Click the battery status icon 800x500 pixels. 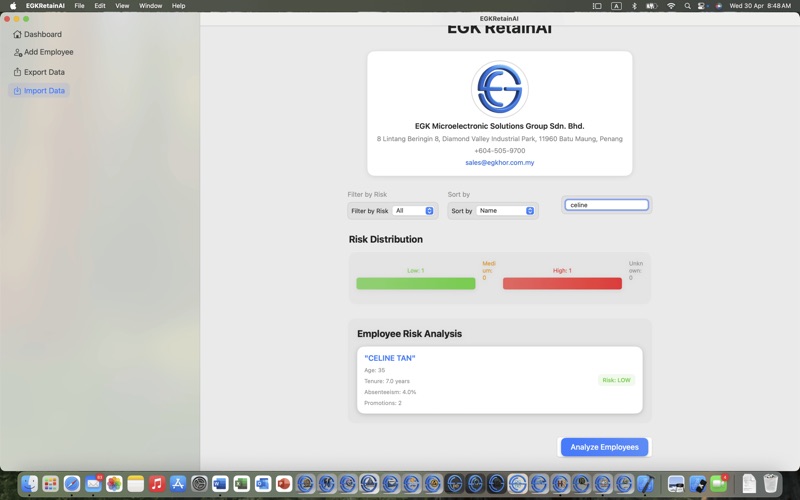pos(652,6)
